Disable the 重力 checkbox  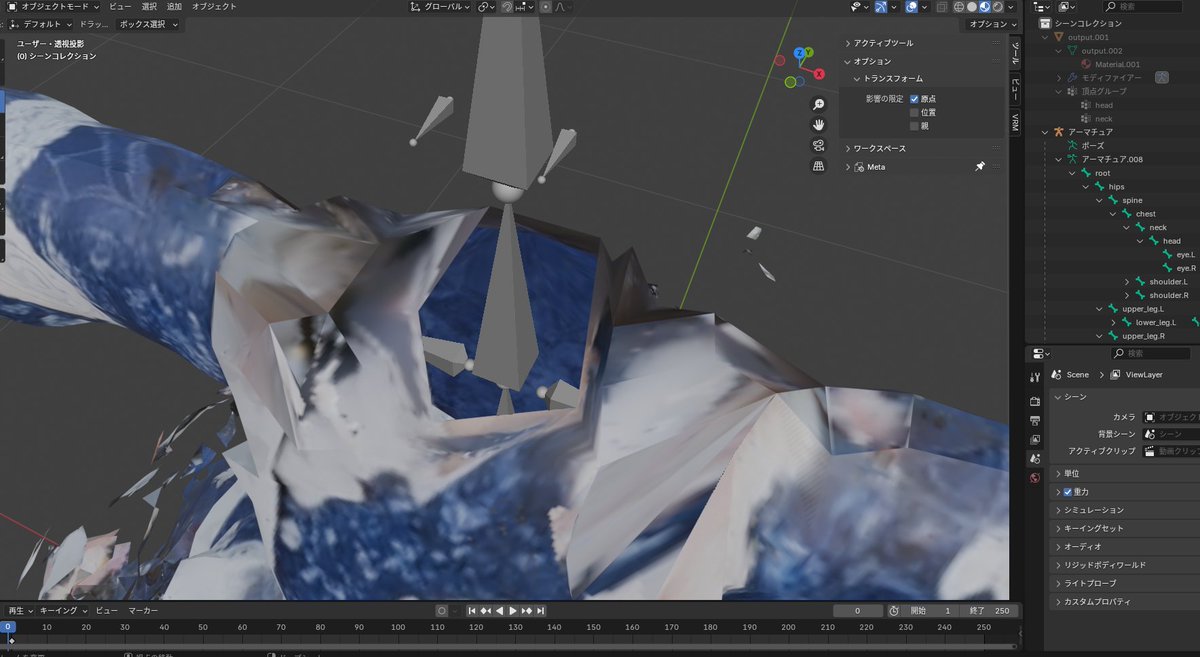tap(1067, 492)
